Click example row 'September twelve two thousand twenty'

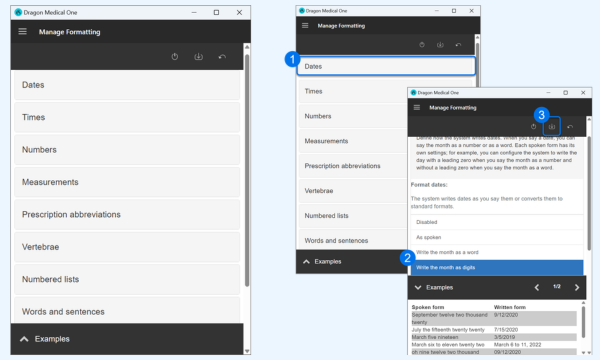coord(494,318)
